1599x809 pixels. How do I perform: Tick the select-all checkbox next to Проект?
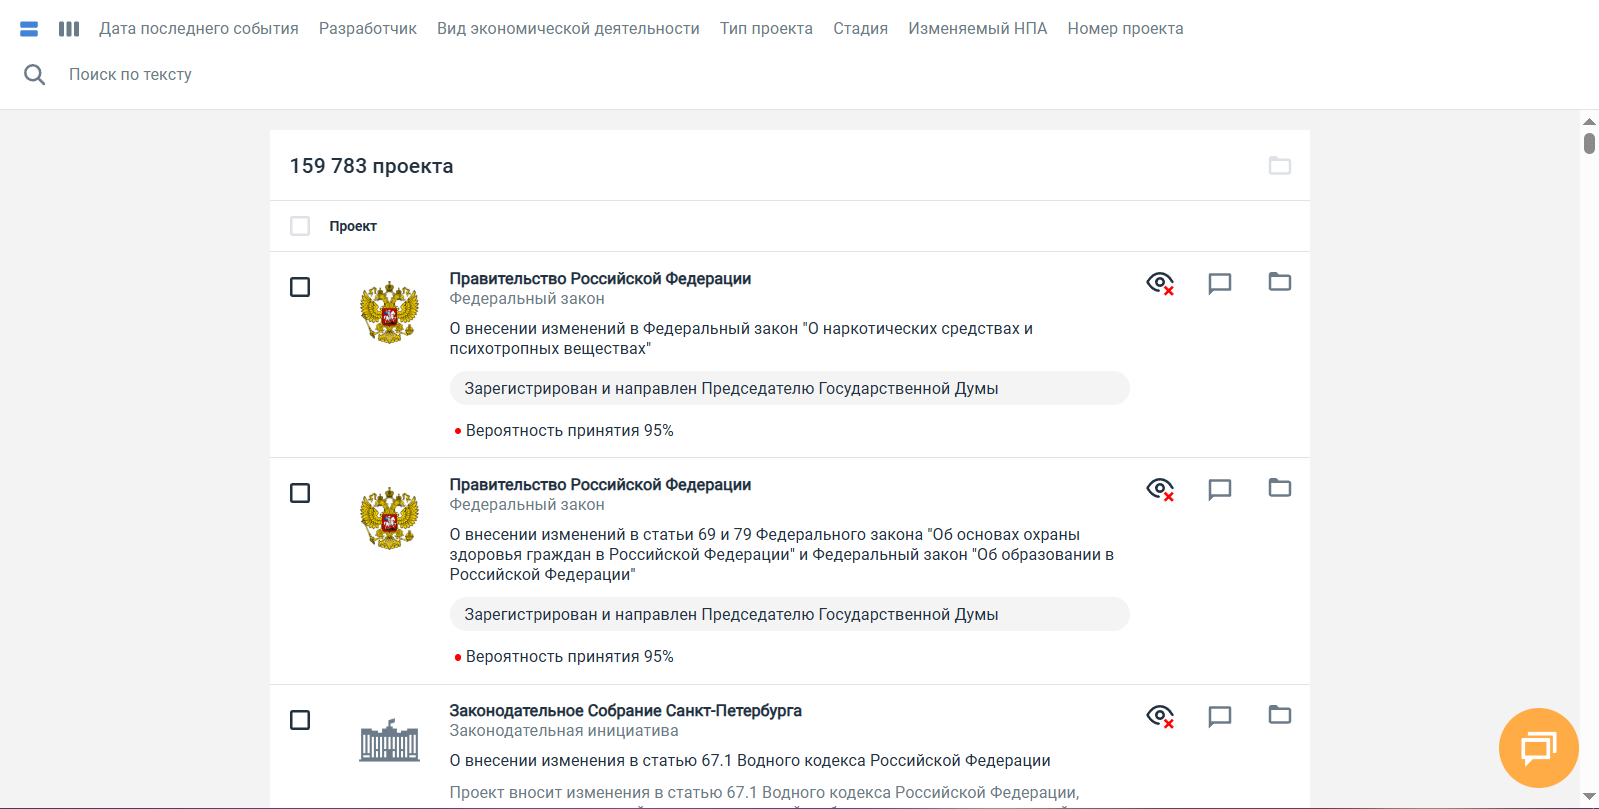(300, 226)
